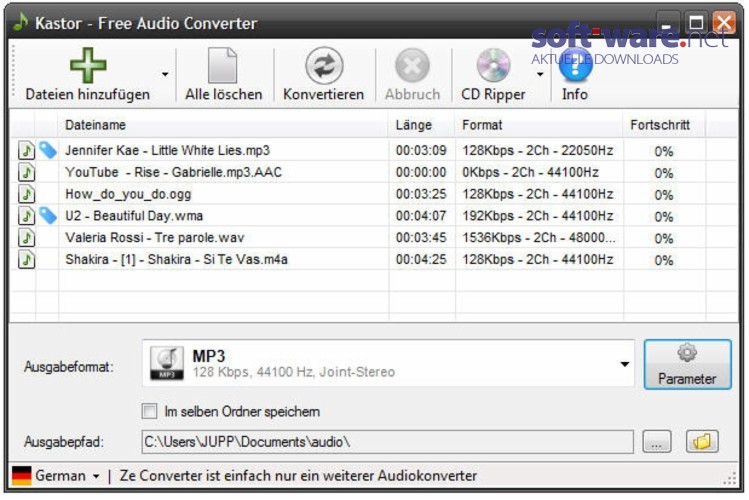This screenshot has height=500, width=749.
Task: Click the music note icon for YouTube Rise
Action: click(27, 172)
